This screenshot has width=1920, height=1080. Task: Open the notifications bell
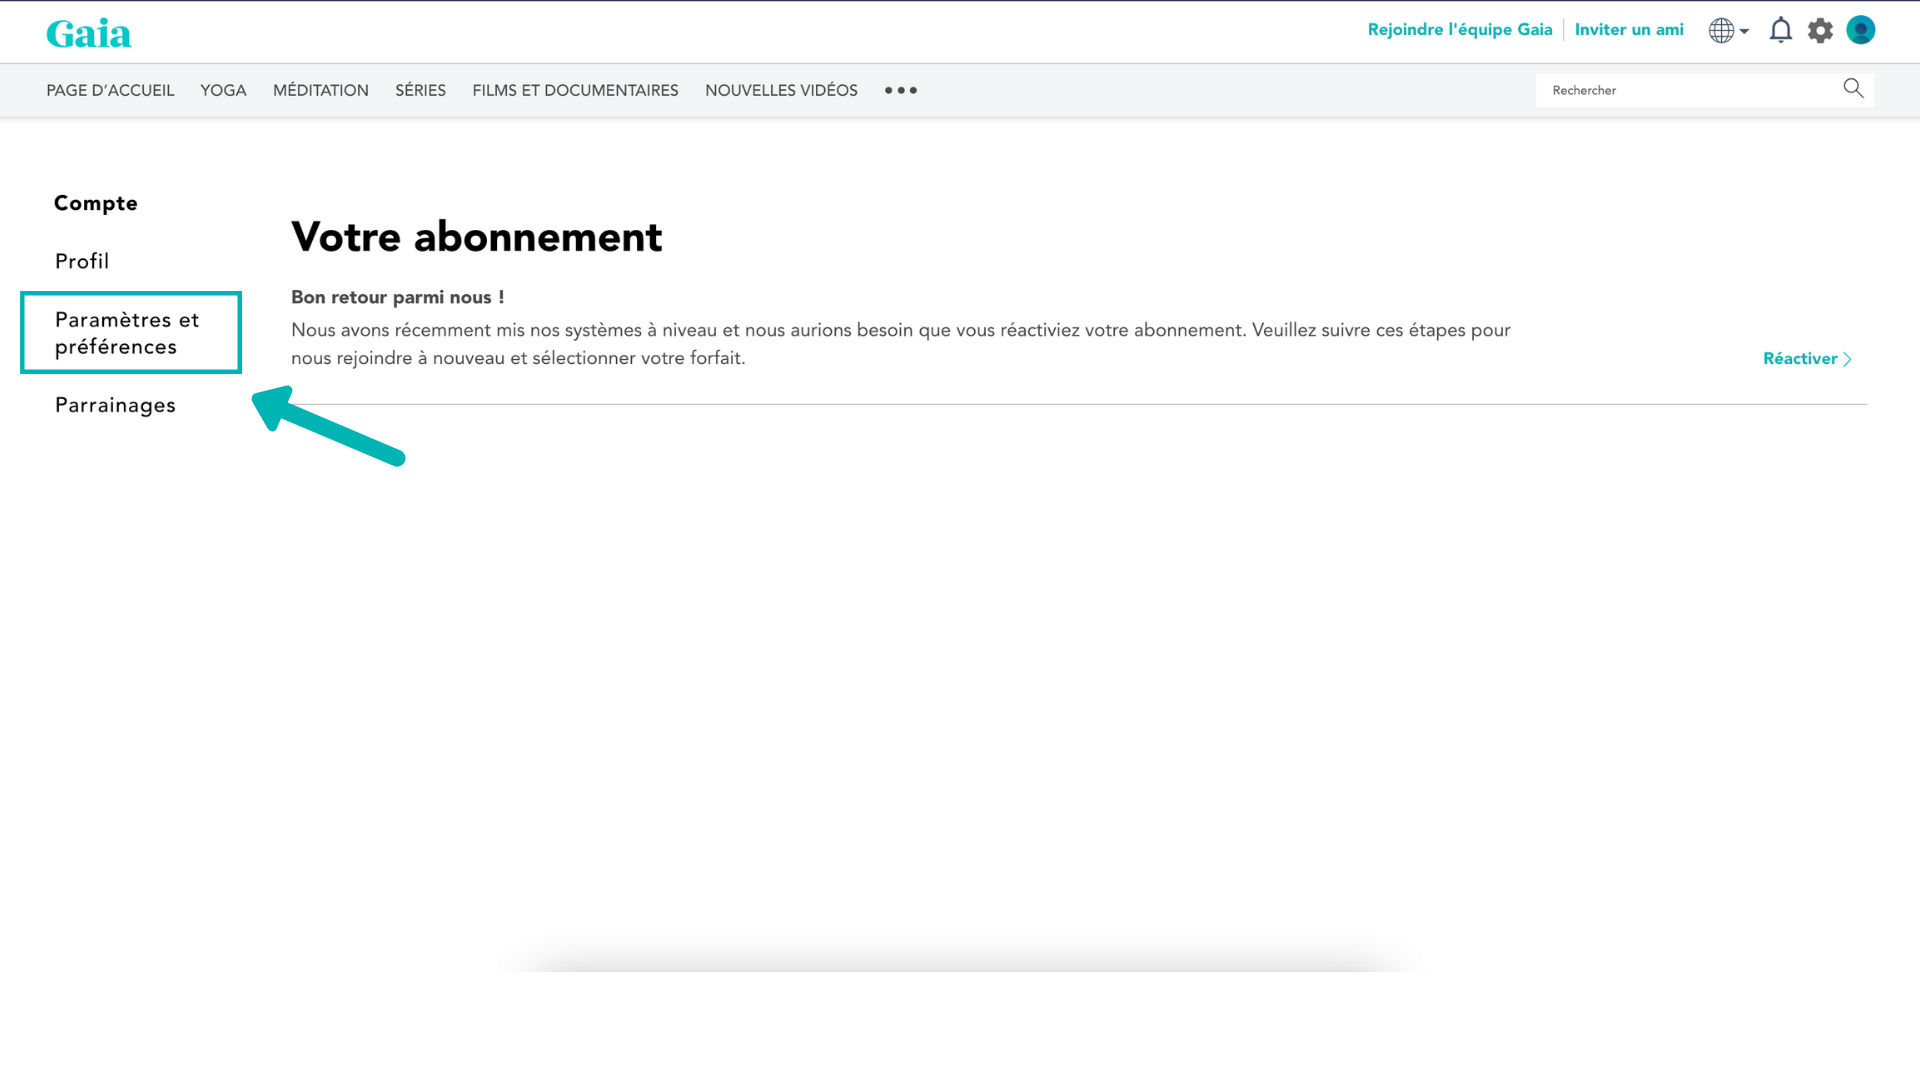tap(1781, 30)
